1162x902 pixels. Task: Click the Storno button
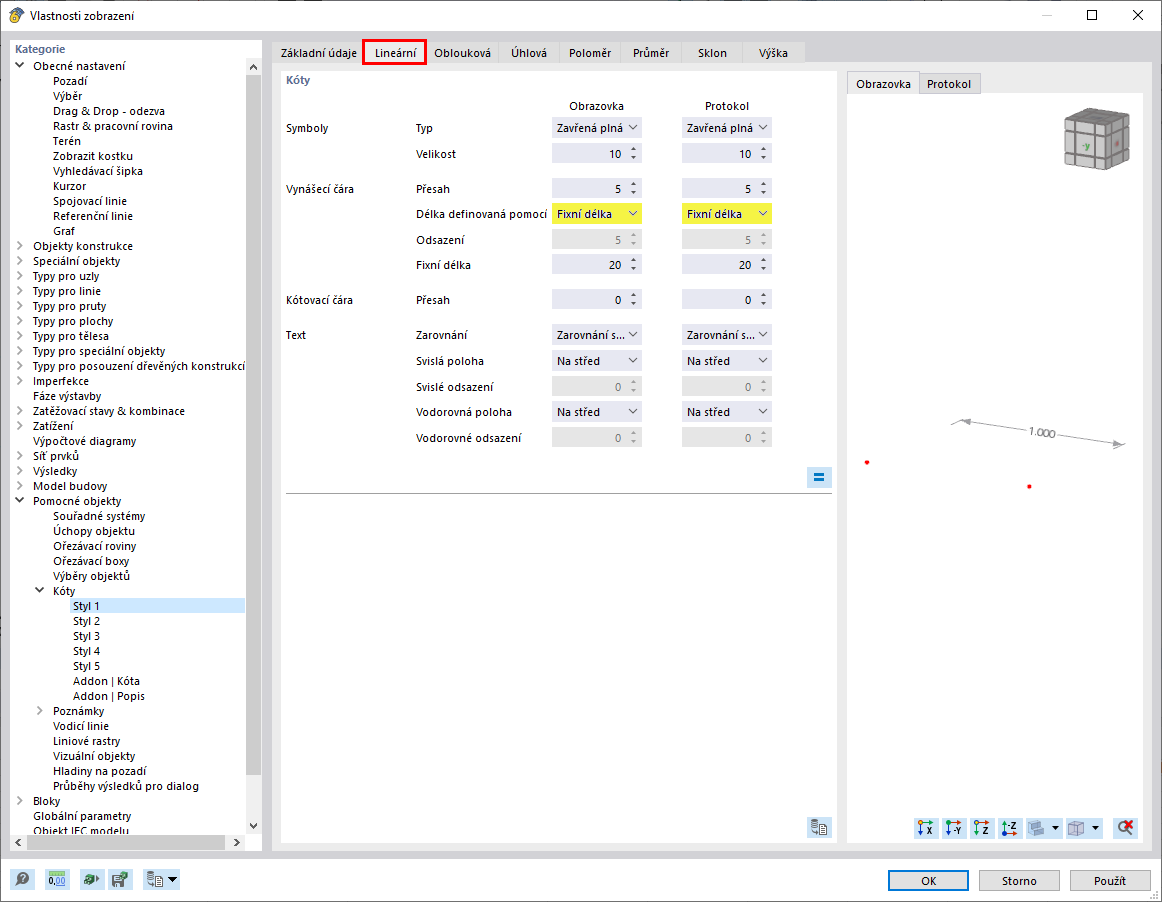(x=1019, y=881)
